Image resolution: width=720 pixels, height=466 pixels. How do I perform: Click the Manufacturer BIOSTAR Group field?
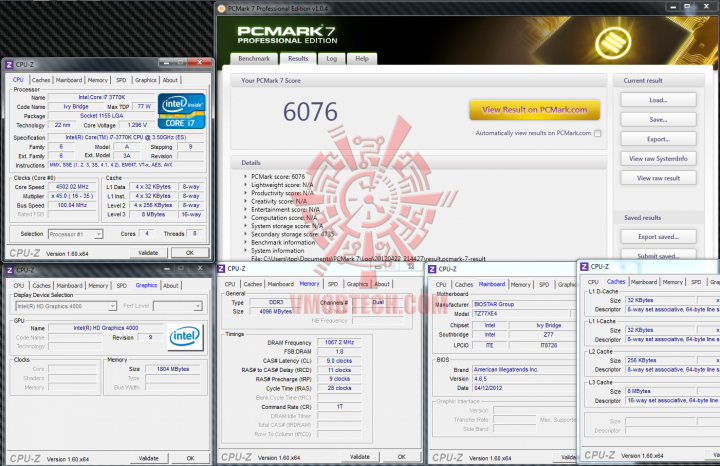click(524, 304)
